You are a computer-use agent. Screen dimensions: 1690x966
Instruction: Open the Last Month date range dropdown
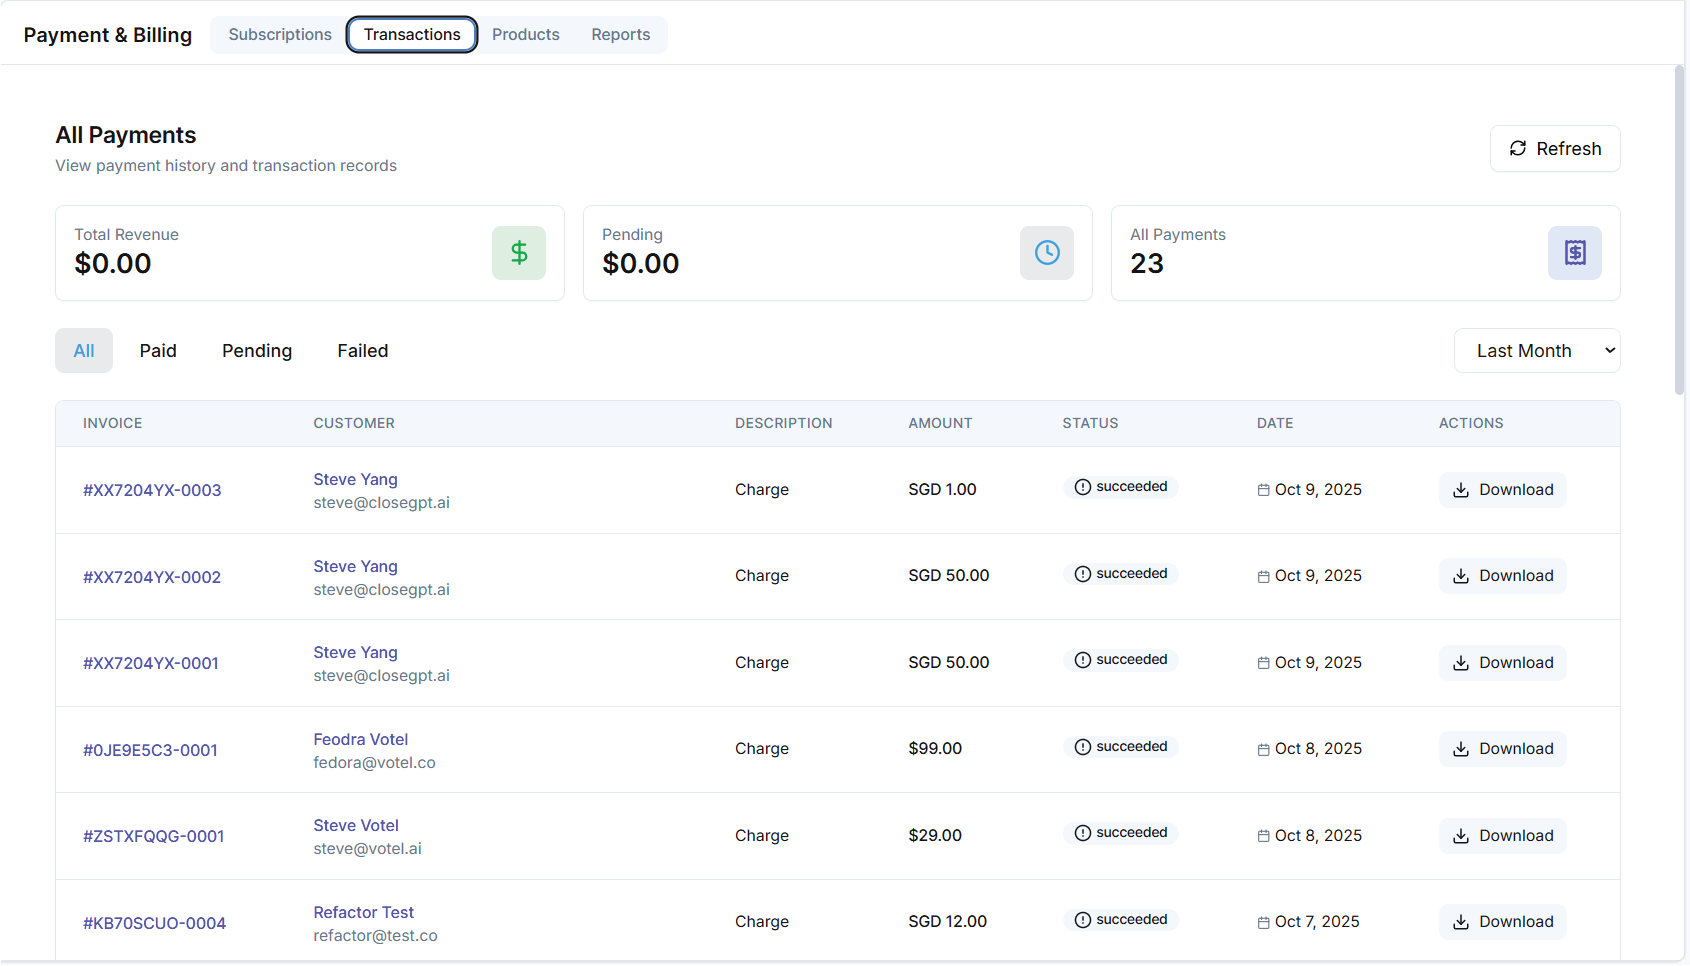coord(1536,351)
